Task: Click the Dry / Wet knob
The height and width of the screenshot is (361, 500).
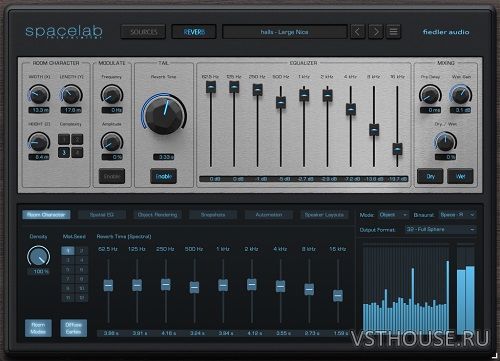Action: 445,142
